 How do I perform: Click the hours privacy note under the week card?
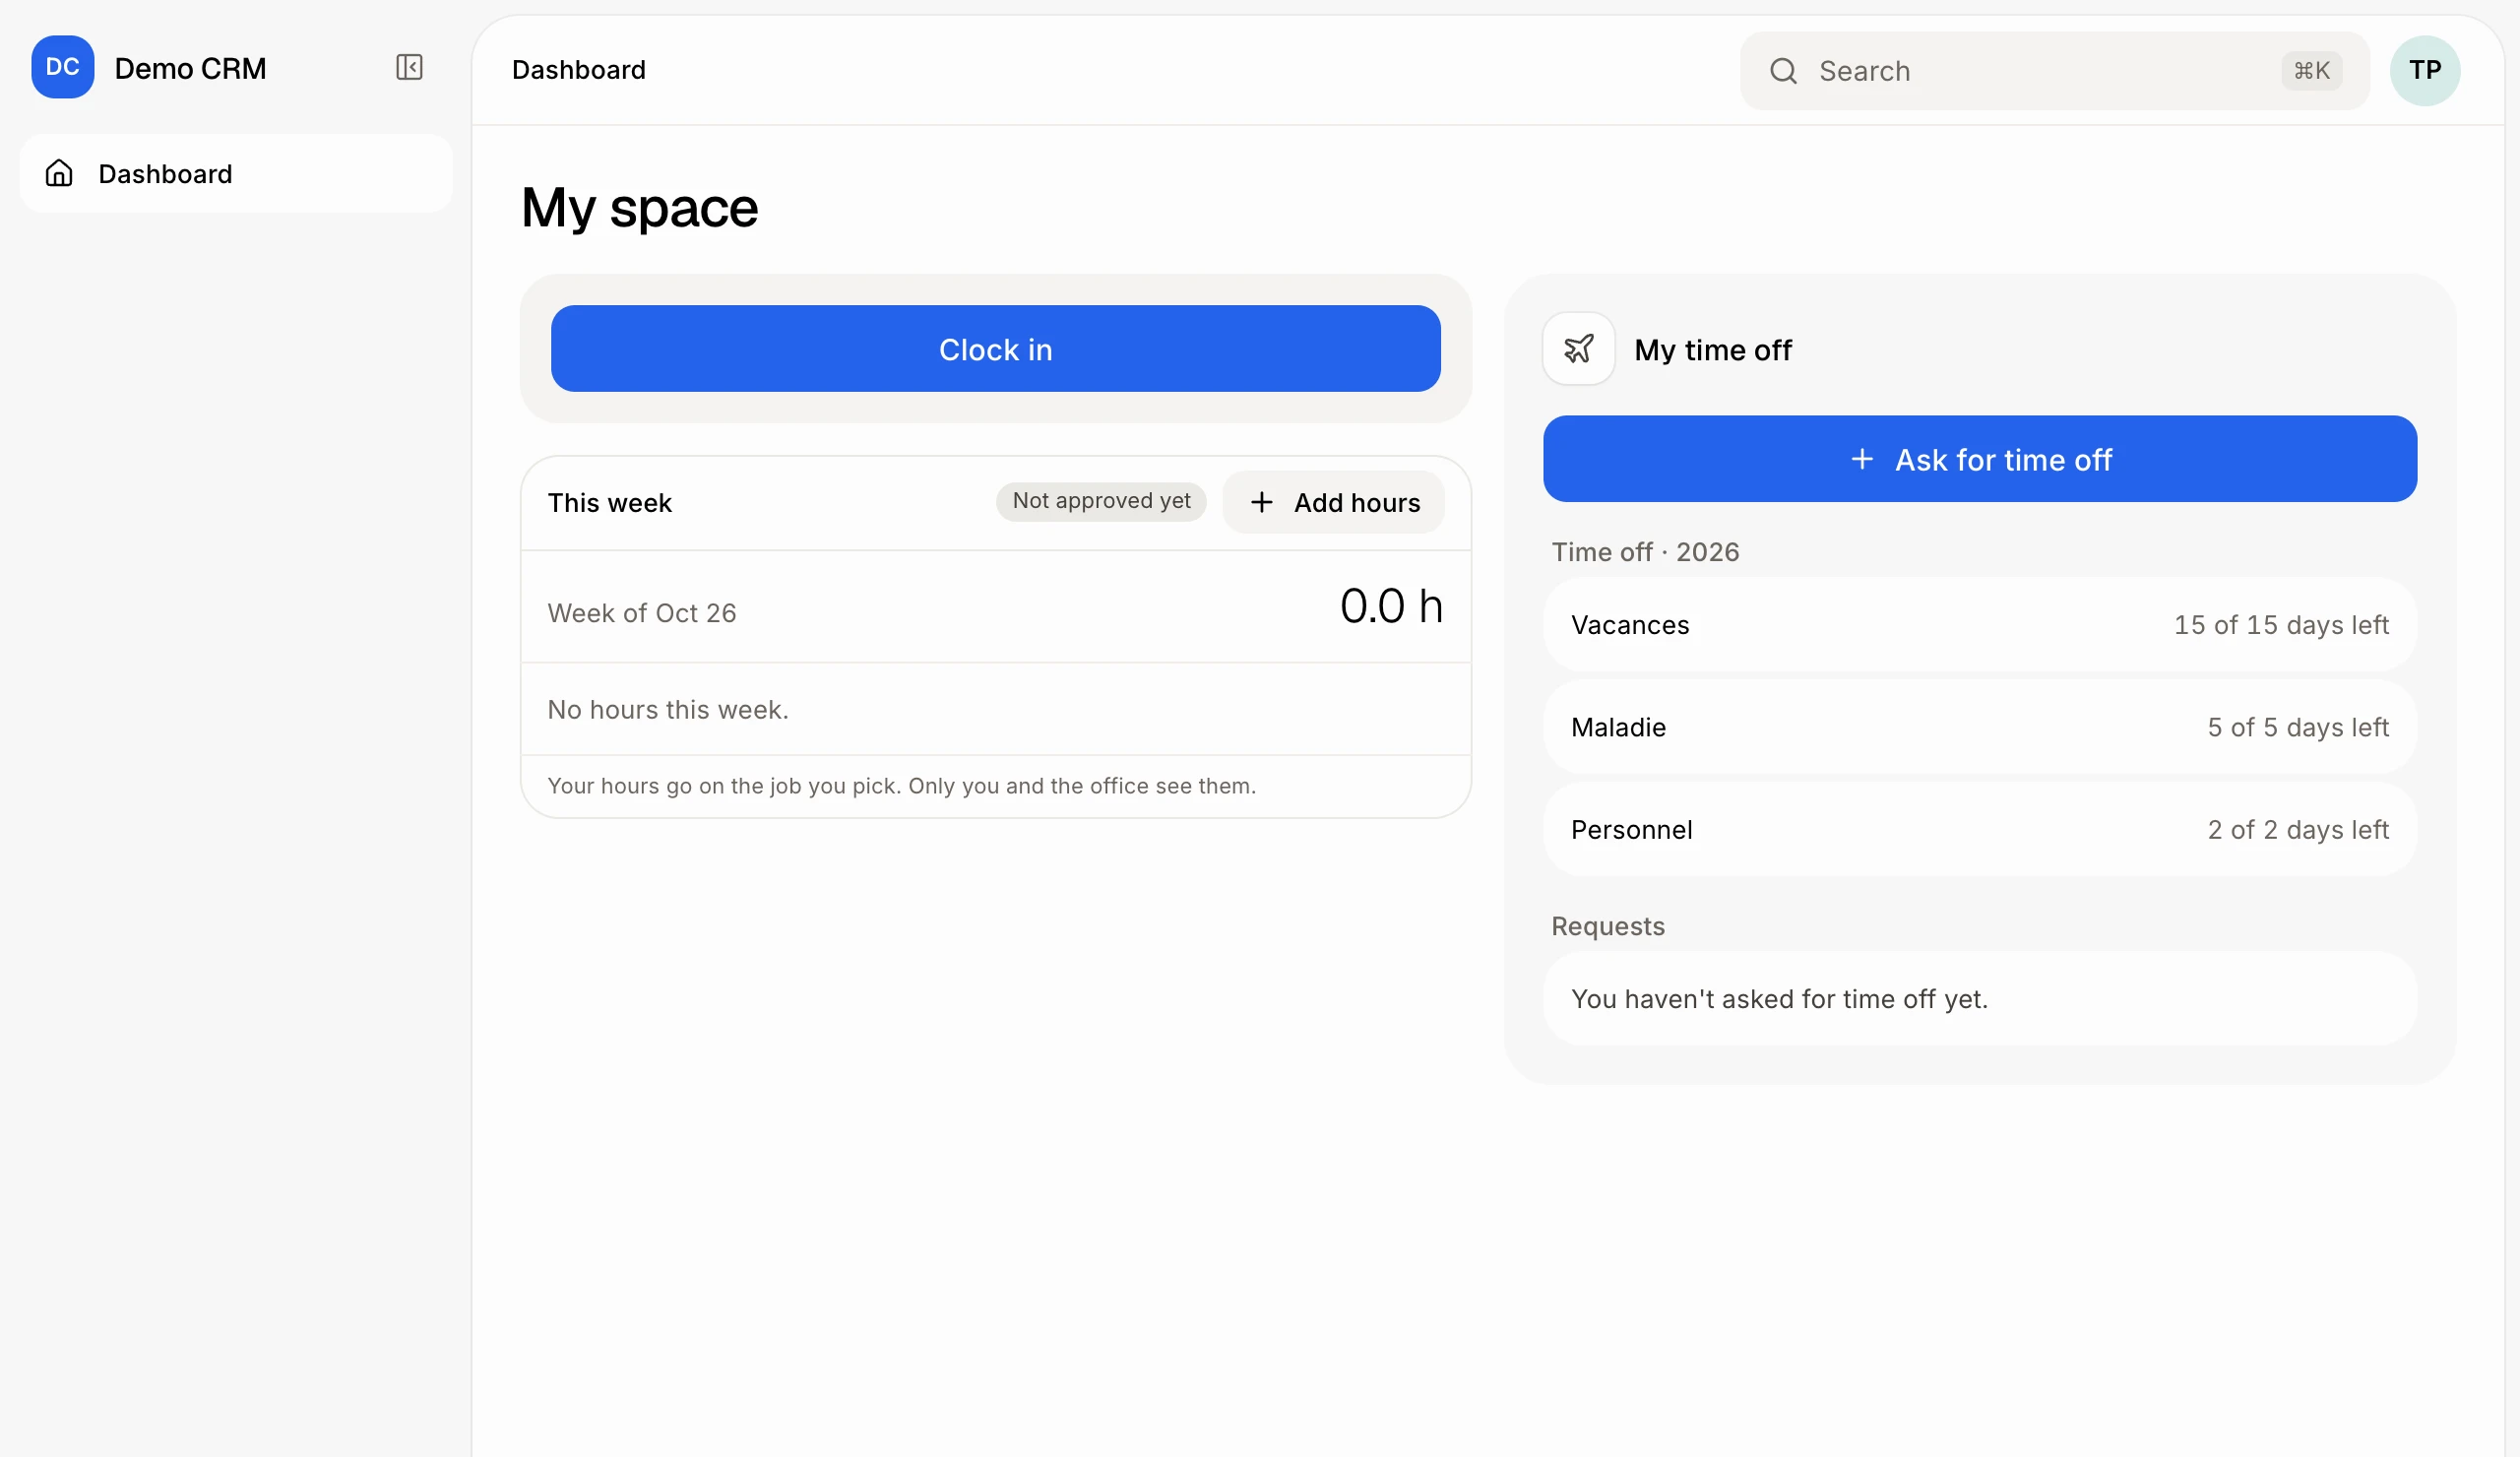point(901,786)
